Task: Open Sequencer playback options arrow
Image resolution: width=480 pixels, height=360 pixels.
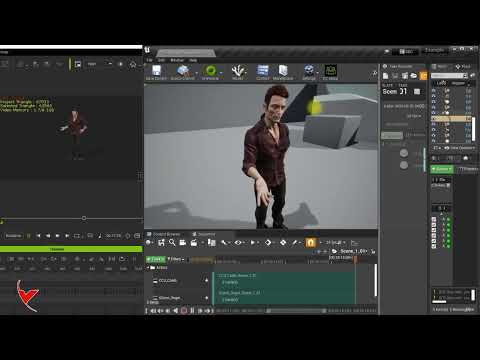Action: click(253, 242)
